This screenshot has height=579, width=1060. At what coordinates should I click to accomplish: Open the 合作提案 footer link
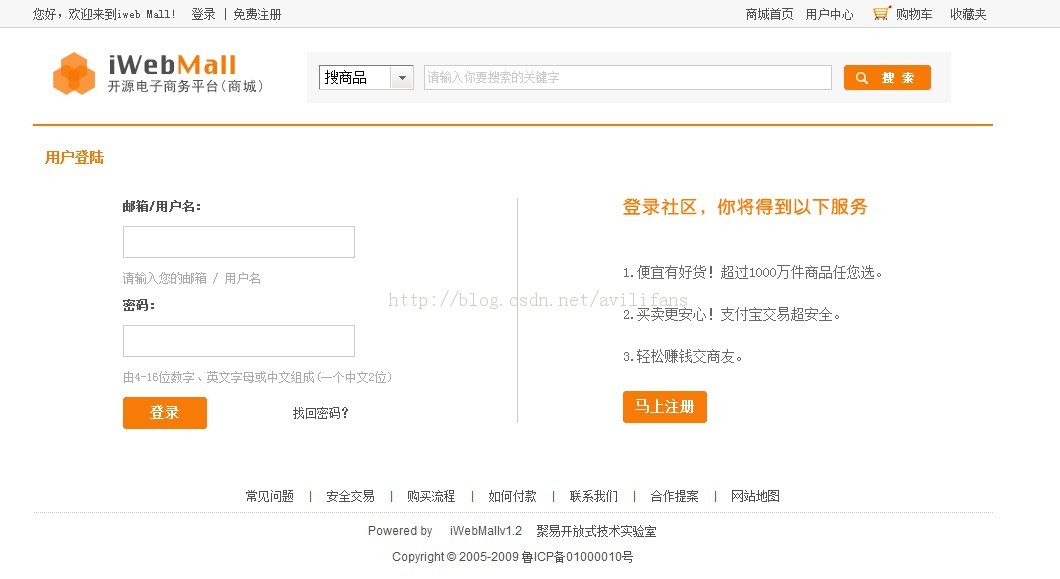pos(675,496)
